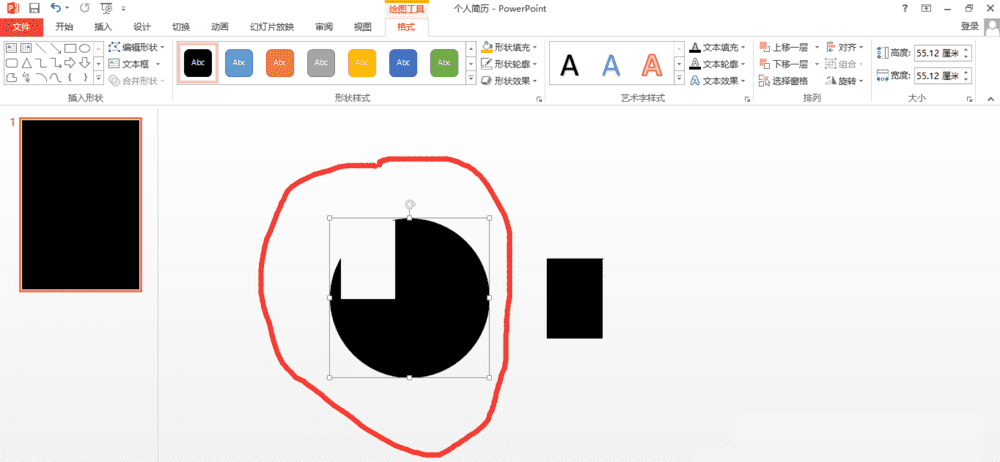Choose the right block arrow shape
This screenshot has height=462, width=1000.
coord(70,63)
